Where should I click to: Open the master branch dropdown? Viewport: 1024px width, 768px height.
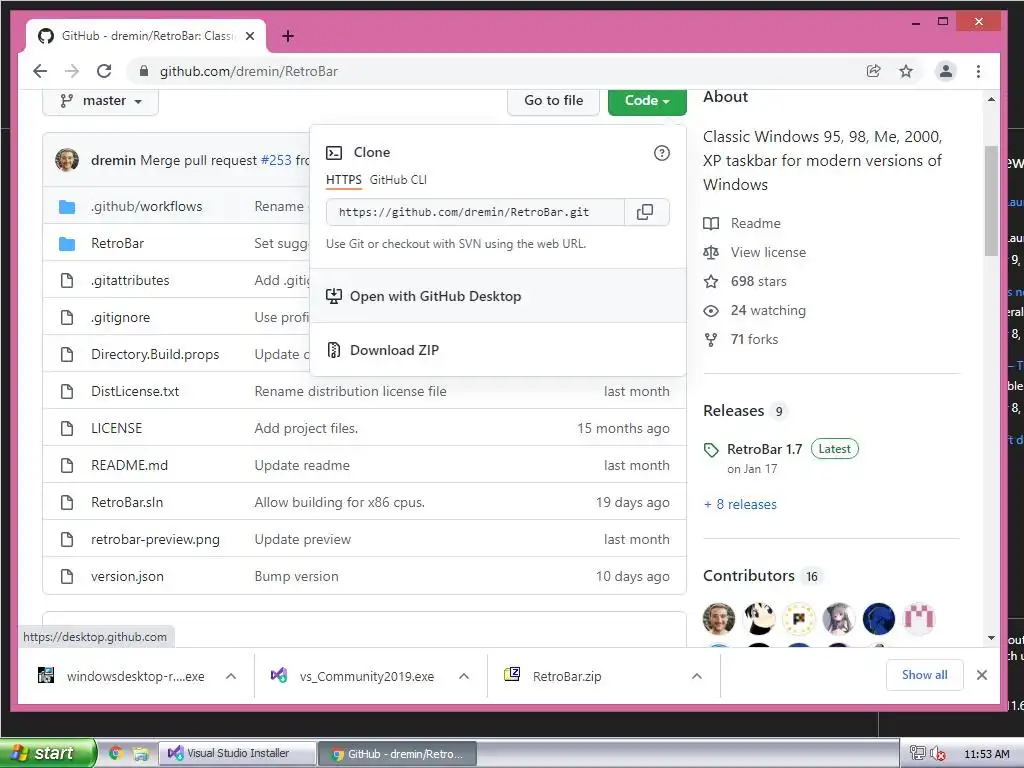coord(101,101)
